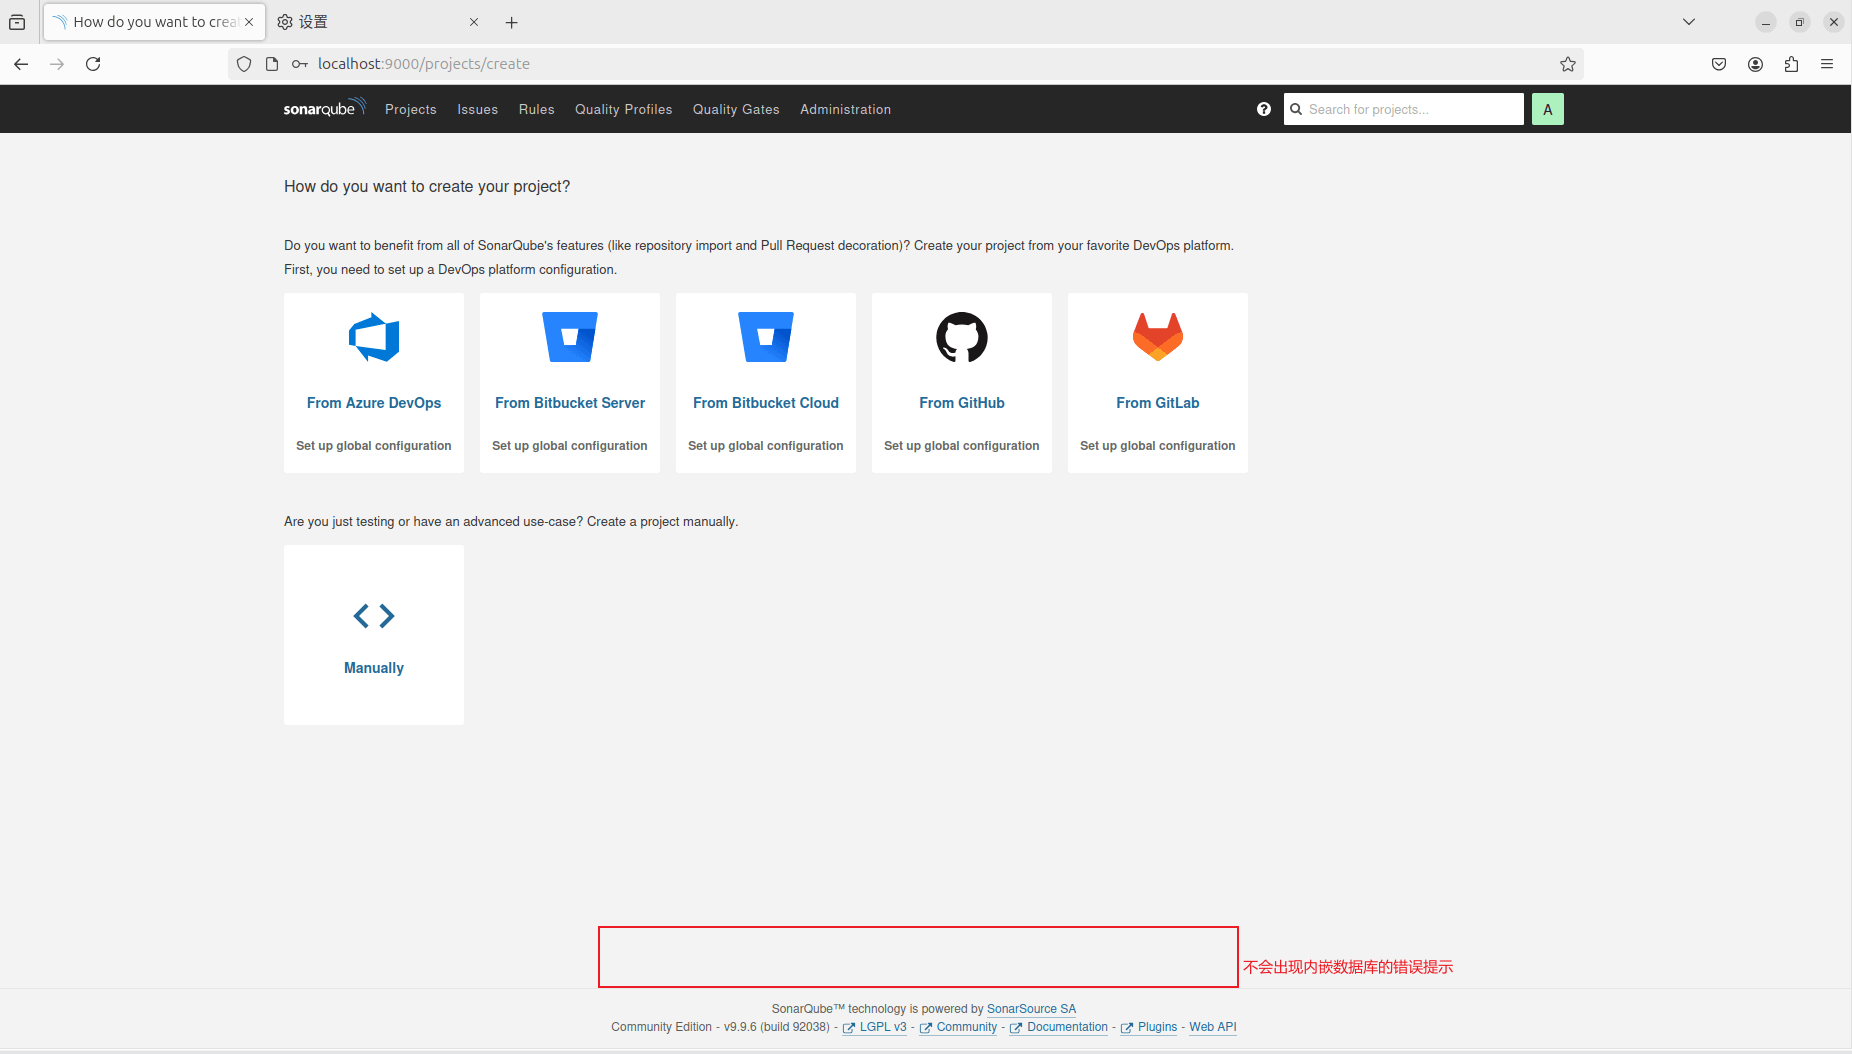Set up global configuration for GitHub
The height and width of the screenshot is (1054, 1852).
(962, 446)
